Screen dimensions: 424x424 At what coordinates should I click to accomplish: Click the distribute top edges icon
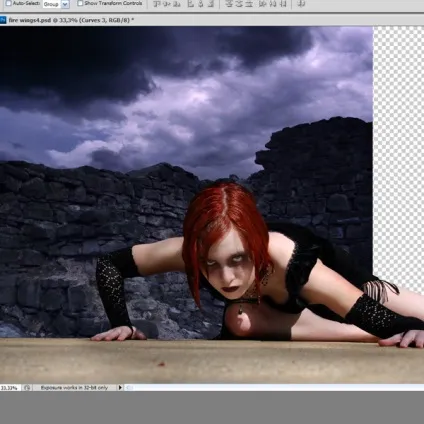[229, 4]
